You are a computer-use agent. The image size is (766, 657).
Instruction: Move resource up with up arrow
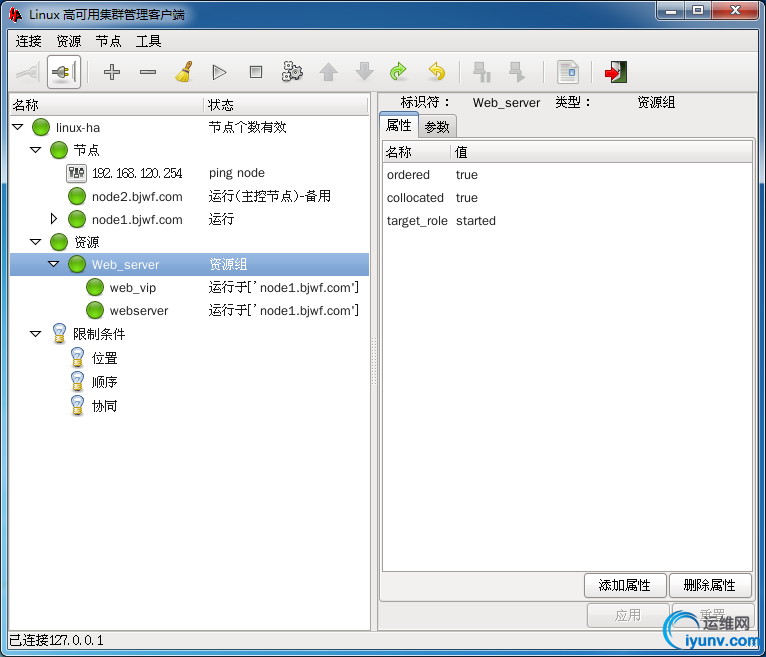(328, 72)
